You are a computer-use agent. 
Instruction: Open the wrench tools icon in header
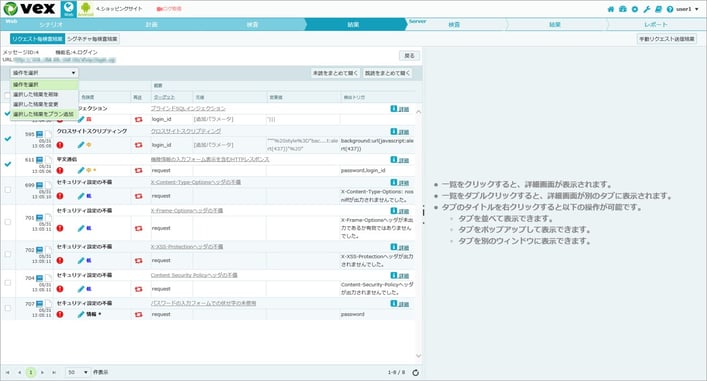coord(647,9)
